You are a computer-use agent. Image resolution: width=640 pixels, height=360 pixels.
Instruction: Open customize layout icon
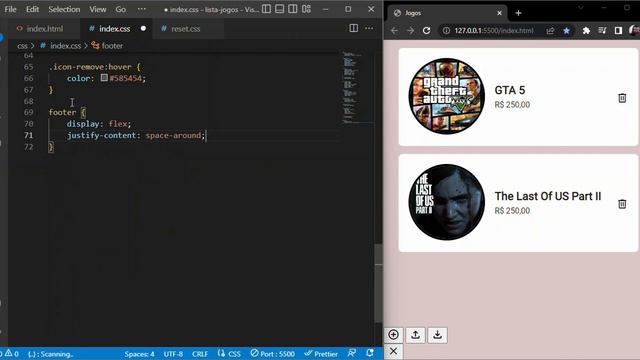tap(307, 9)
